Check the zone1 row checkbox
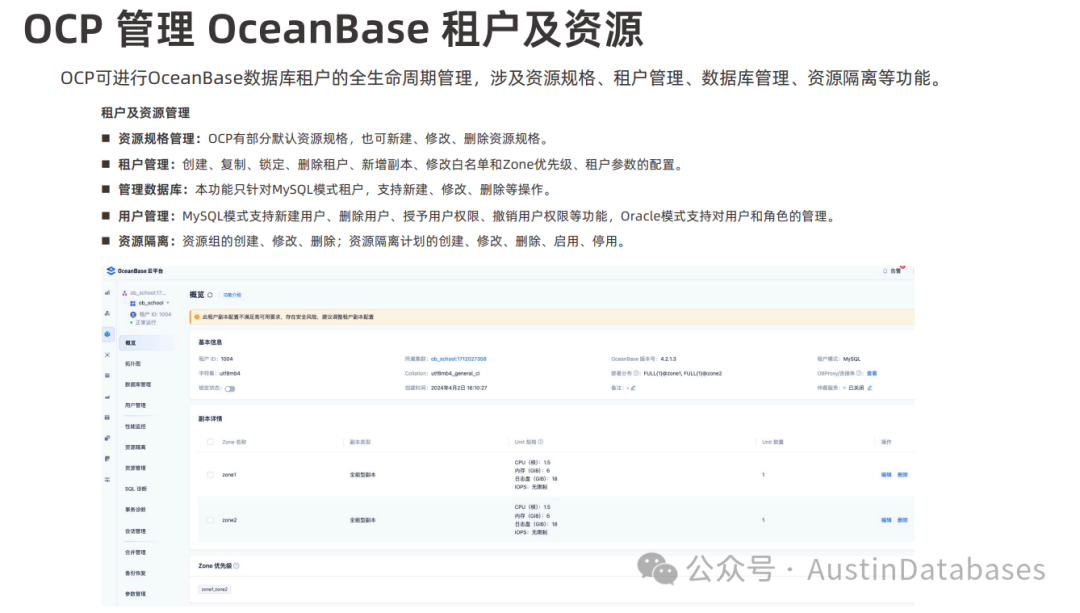The height and width of the screenshot is (613, 1080). 211,475
